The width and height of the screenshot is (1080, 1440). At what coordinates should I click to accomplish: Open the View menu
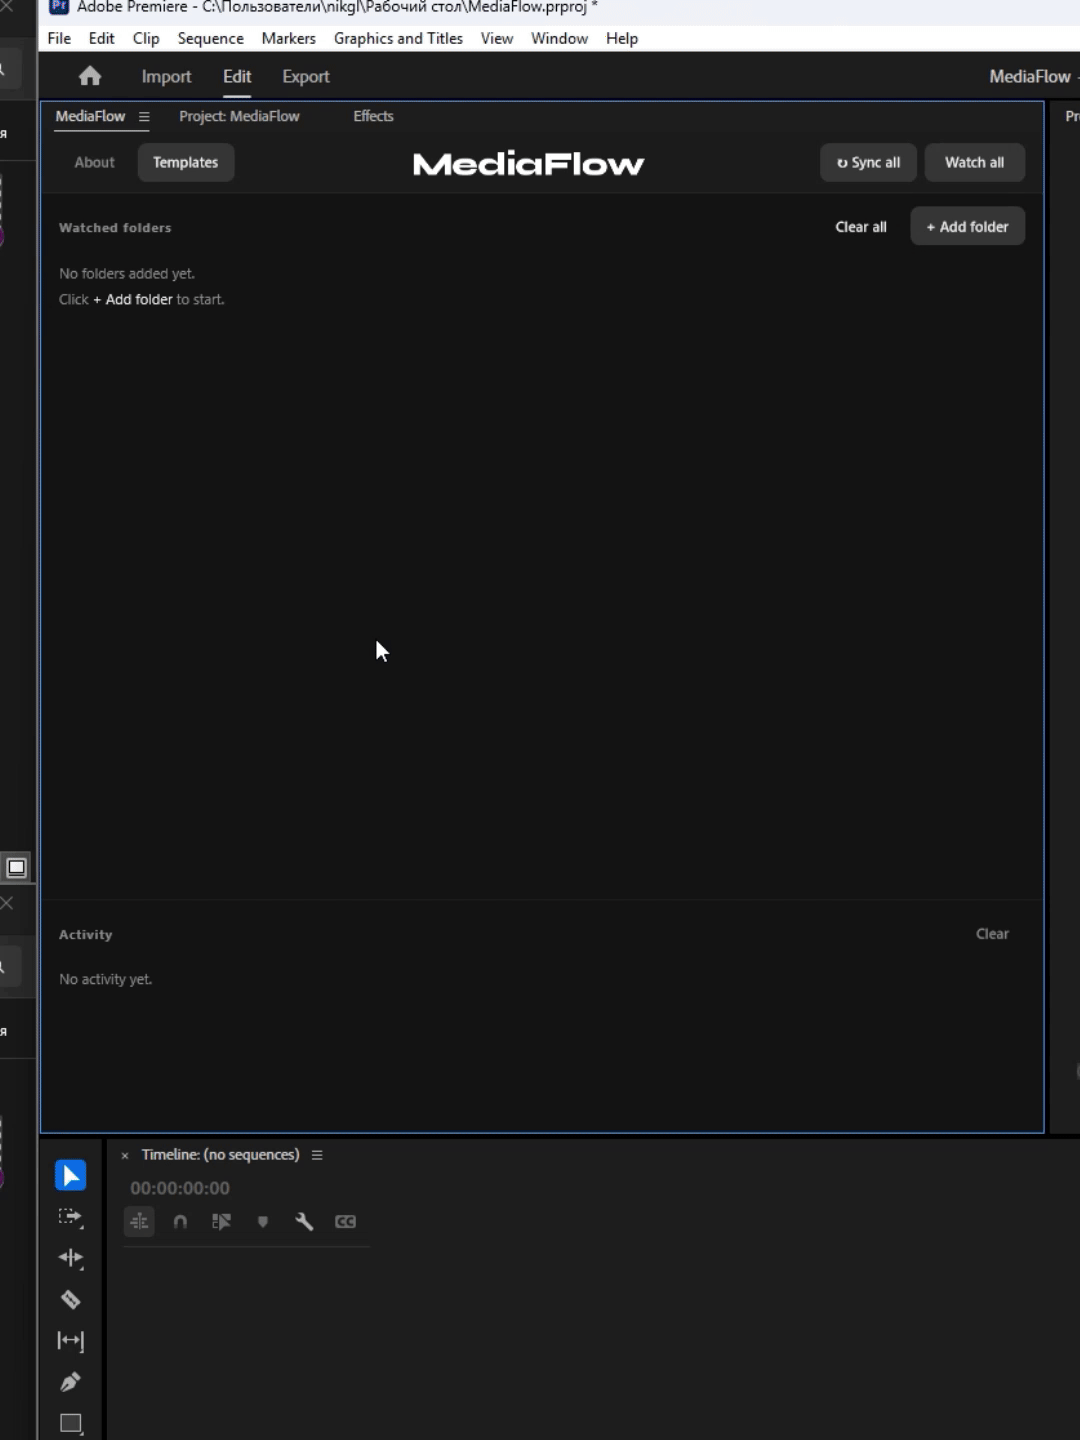(497, 38)
